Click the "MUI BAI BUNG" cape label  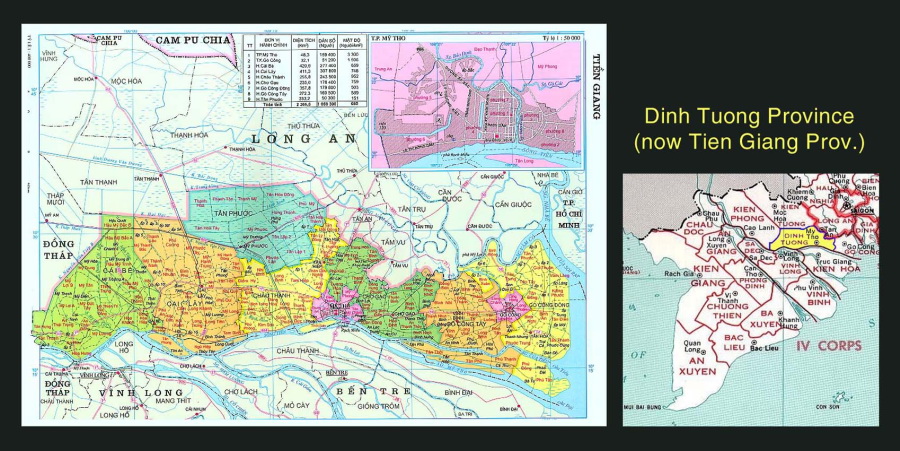[x=642, y=407]
